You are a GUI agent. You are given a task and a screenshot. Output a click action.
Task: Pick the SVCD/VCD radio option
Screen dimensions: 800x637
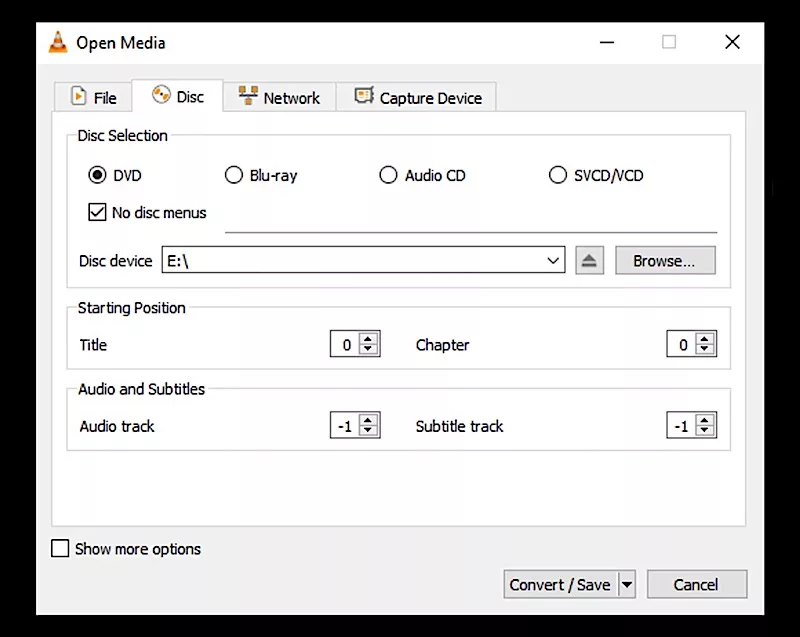(558, 175)
